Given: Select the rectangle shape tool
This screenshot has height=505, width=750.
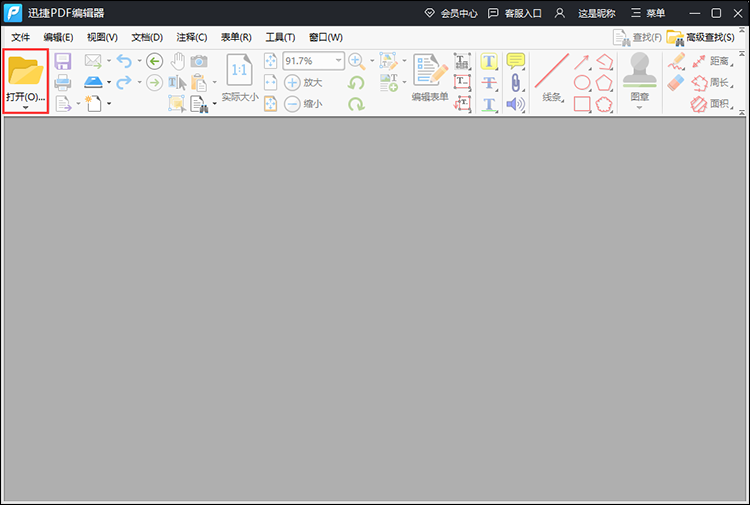Looking at the screenshot, I should [x=582, y=104].
